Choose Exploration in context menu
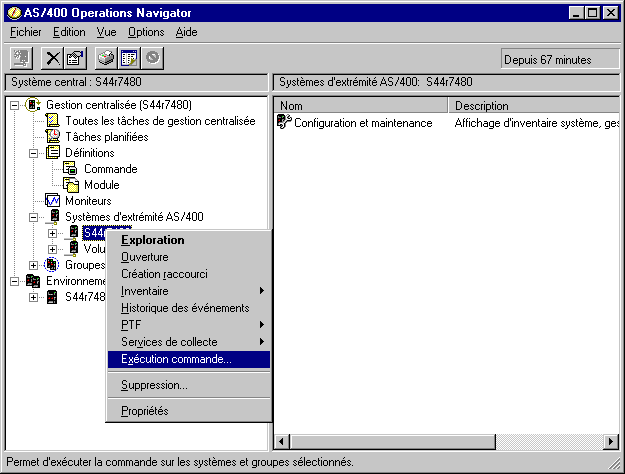This screenshot has width=625, height=474. [189, 240]
